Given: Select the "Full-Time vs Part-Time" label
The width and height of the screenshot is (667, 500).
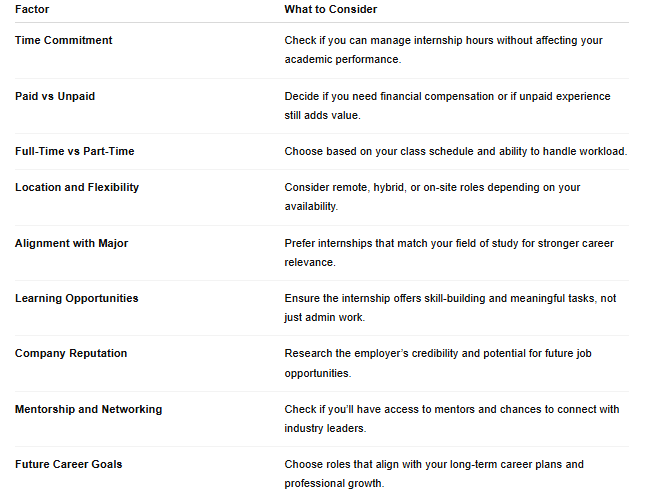Looking at the screenshot, I should 74,151.
